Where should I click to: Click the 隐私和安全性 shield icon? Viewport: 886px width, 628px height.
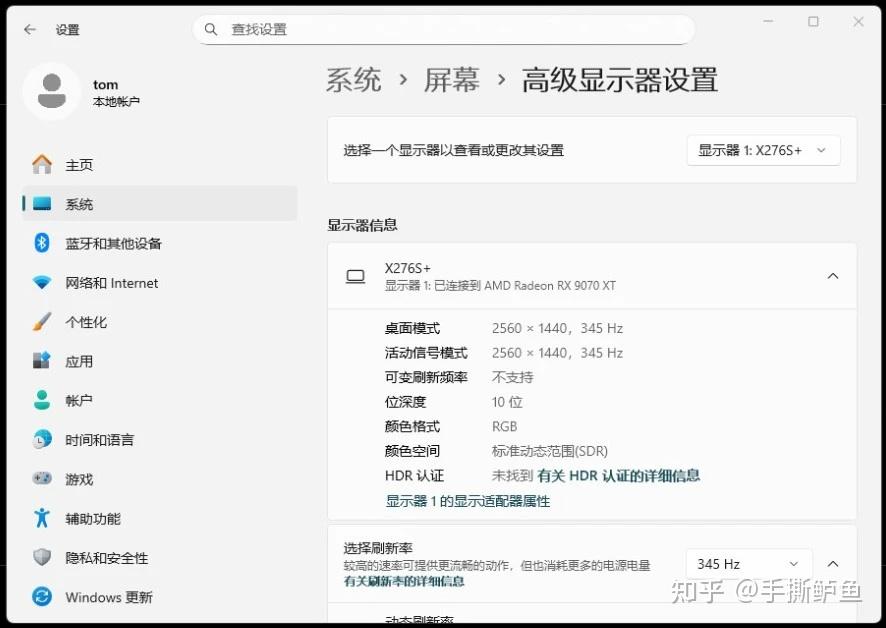[42, 557]
